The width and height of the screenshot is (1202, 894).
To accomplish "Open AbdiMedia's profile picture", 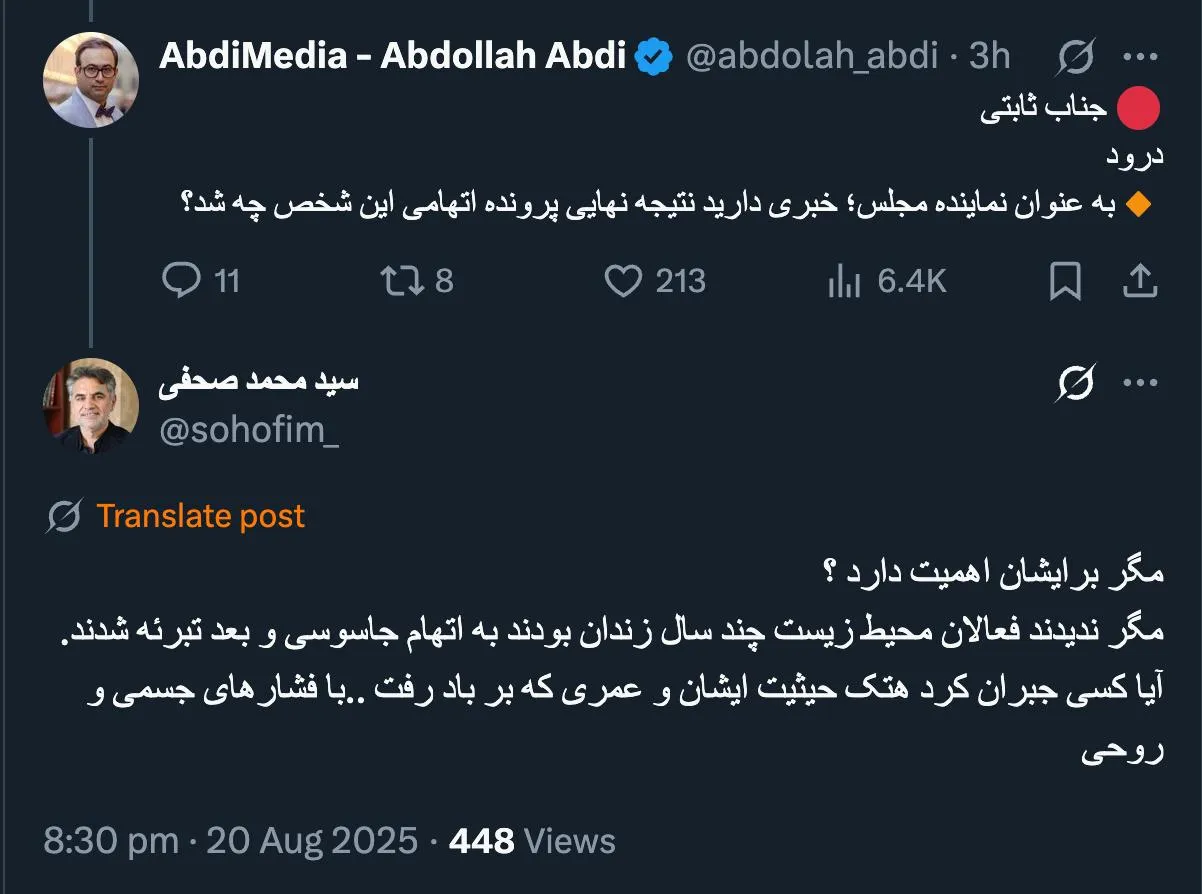I will (90, 78).
